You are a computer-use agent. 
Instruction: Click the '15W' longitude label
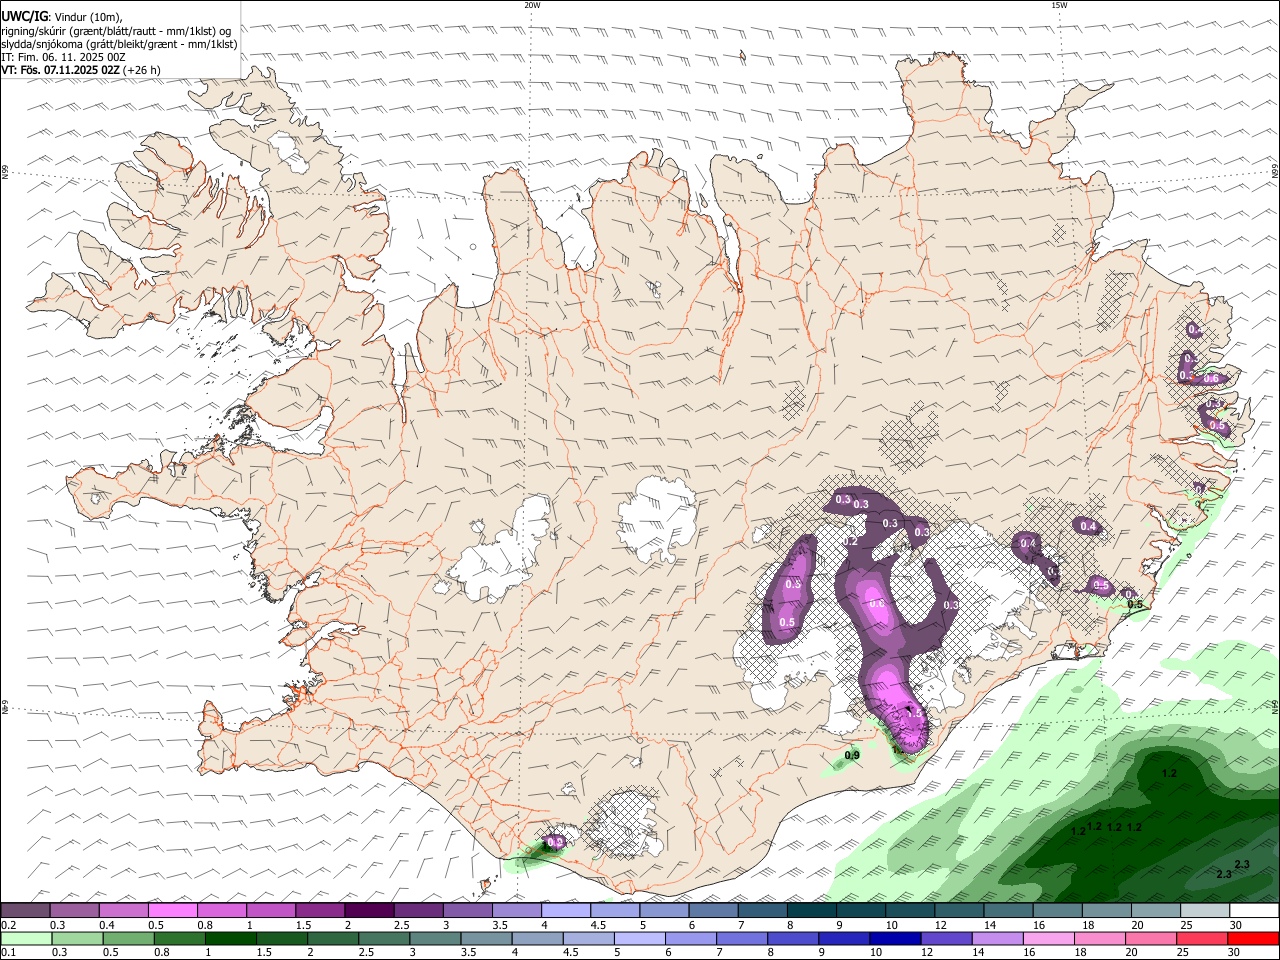(1059, 5)
